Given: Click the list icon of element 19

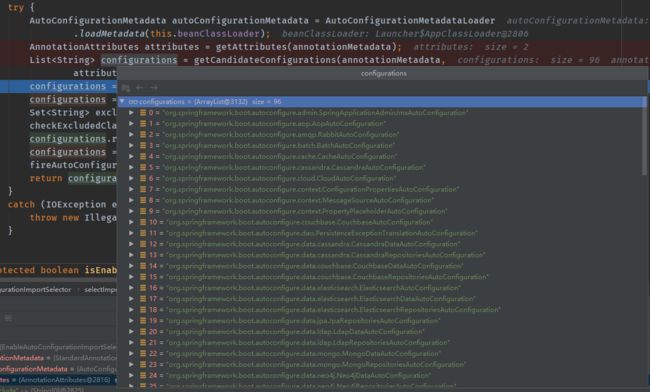Looking at the screenshot, I should tap(143, 321).
